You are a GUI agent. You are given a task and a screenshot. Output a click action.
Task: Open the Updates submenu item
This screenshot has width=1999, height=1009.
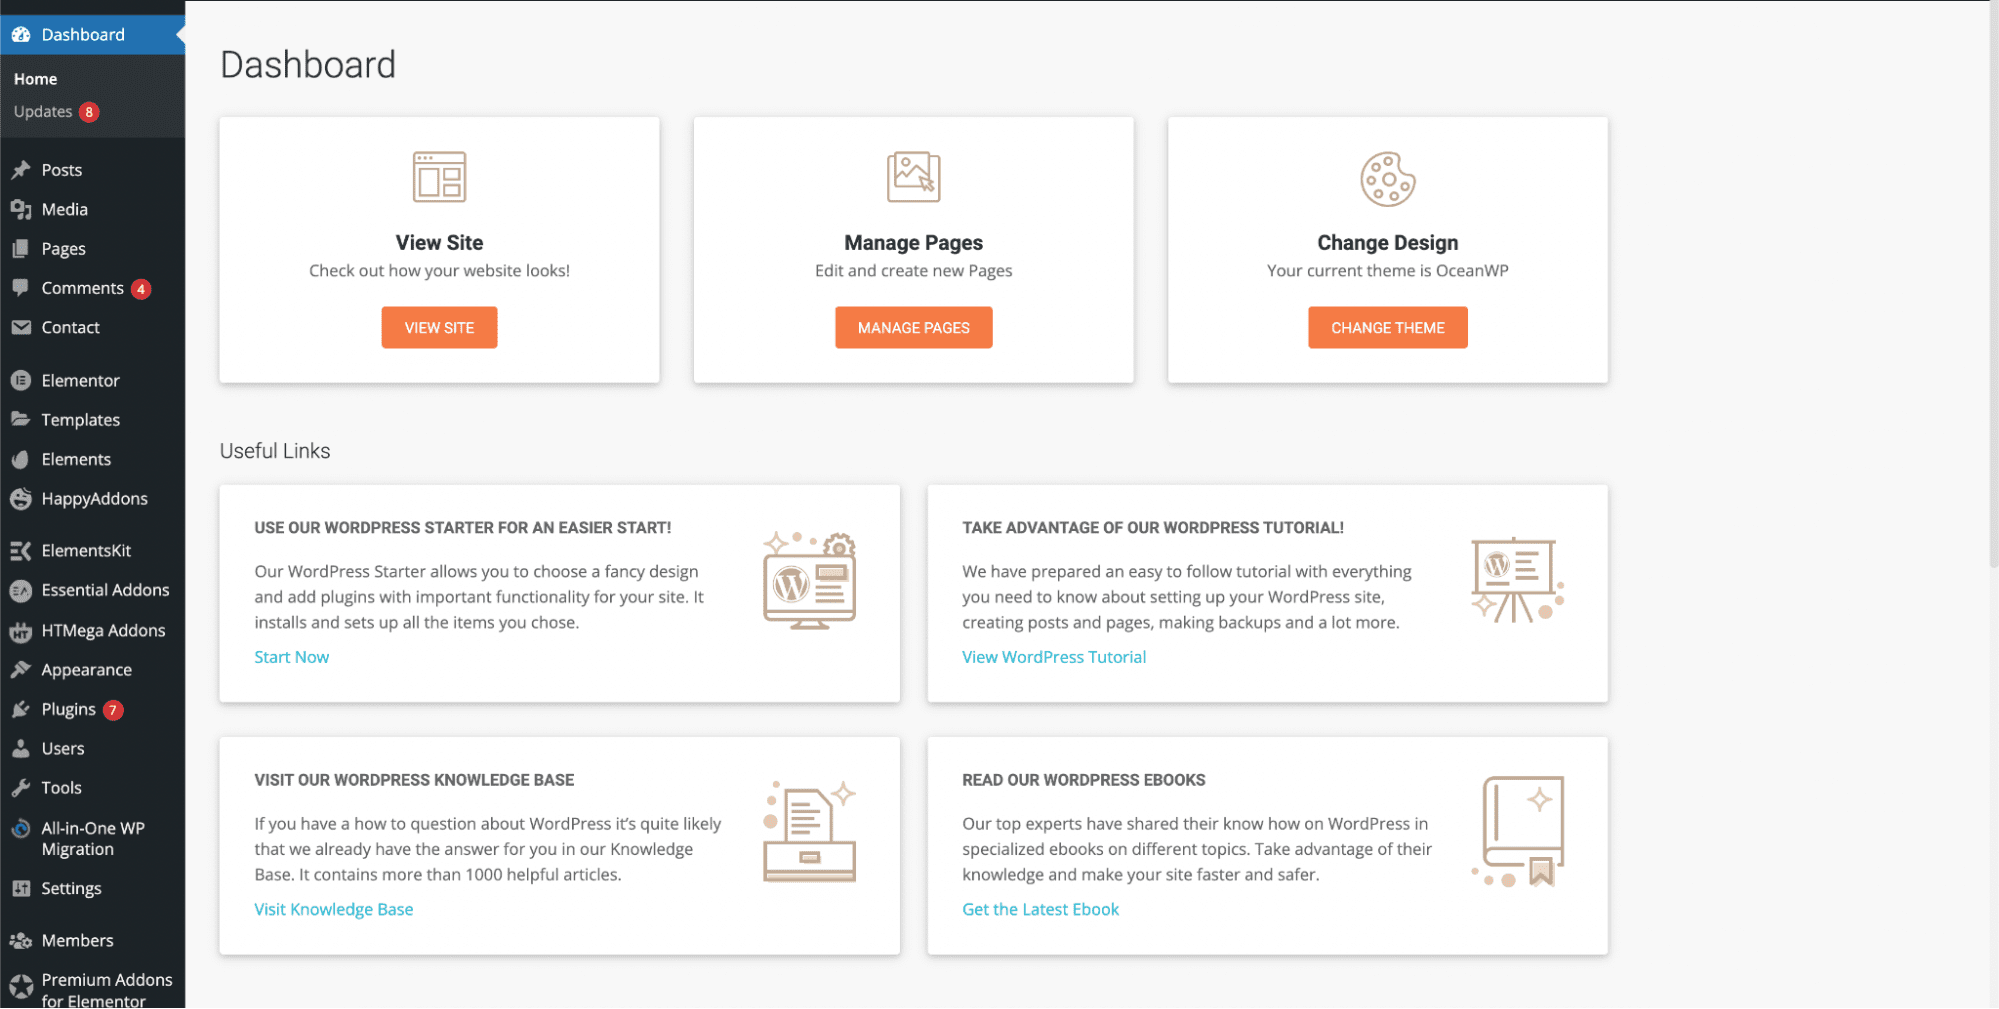click(x=43, y=112)
